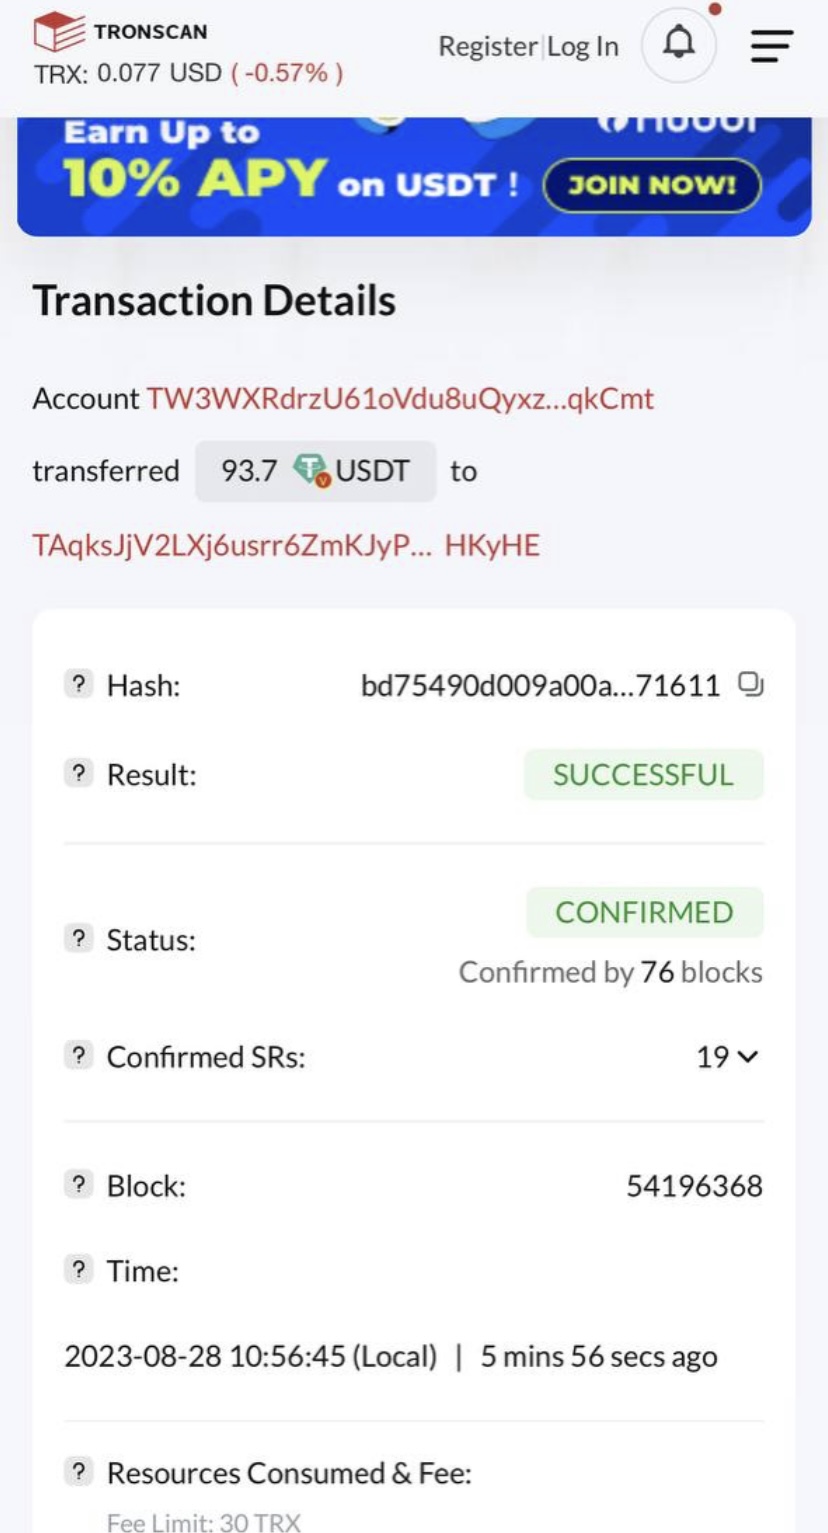828x1533 pixels.
Task: Click the Status help question icon
Action: (x=78, y=939)
